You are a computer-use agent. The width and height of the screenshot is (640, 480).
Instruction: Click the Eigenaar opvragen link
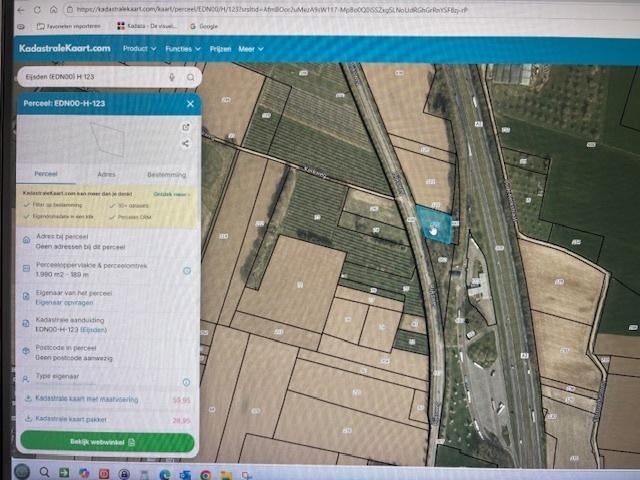tap(64, 302)
